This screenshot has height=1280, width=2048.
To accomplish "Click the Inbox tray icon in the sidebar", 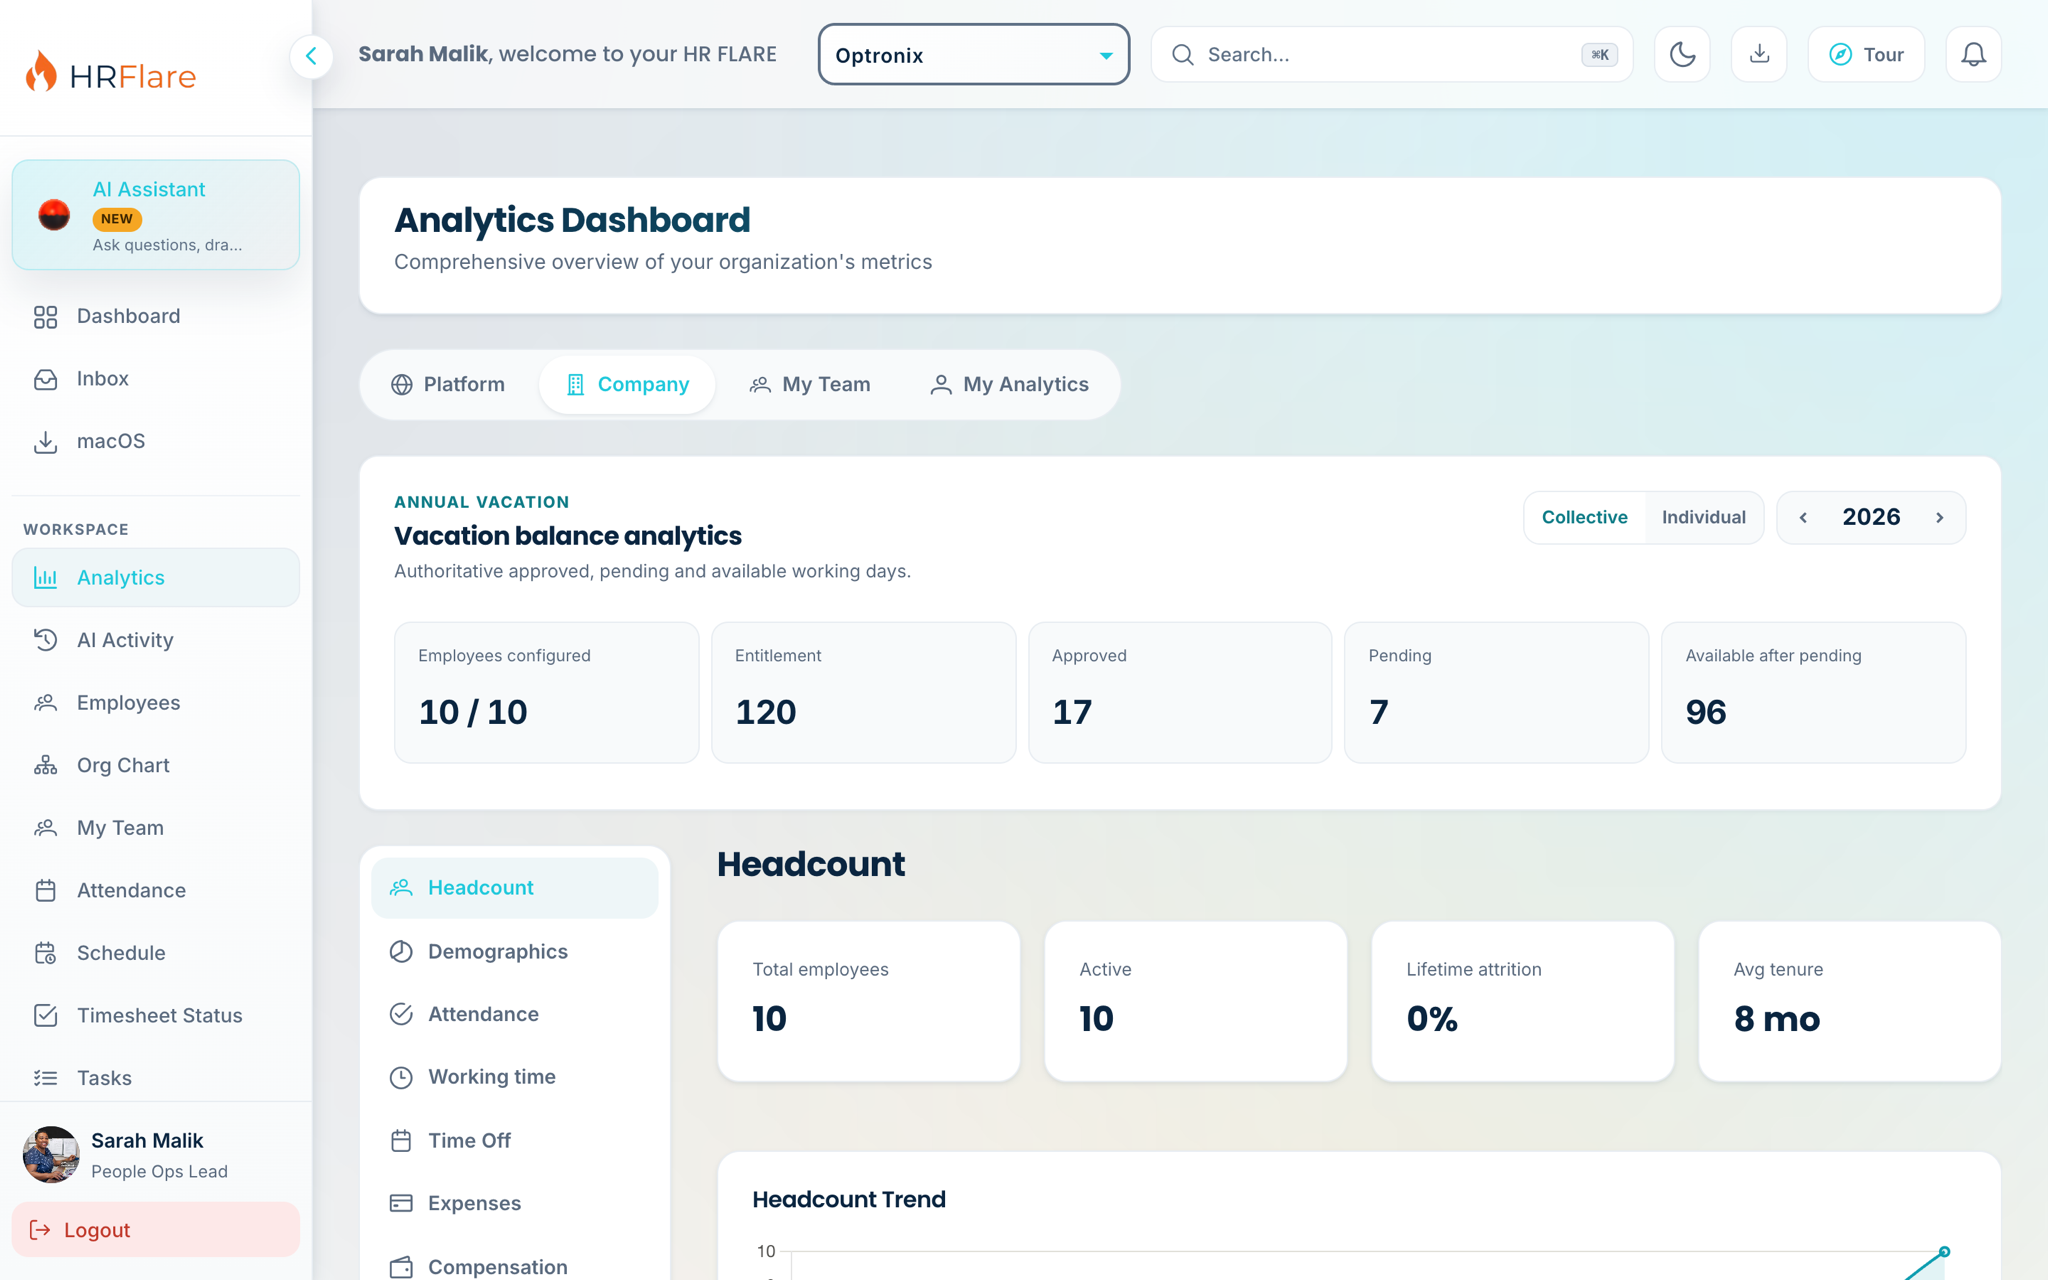I will click(45, 379).
